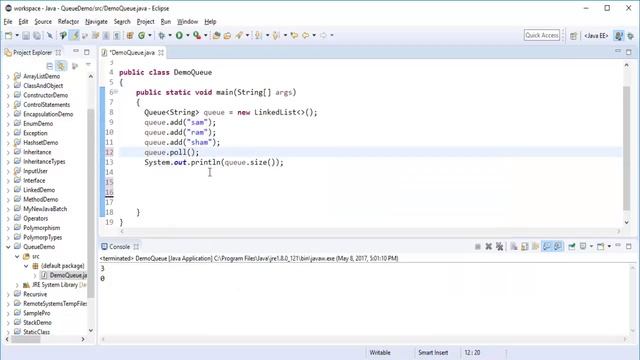The width and height of the screenshot is (640, 360).
Task: Open the Run button dropdown arrow
Action: 187,36
